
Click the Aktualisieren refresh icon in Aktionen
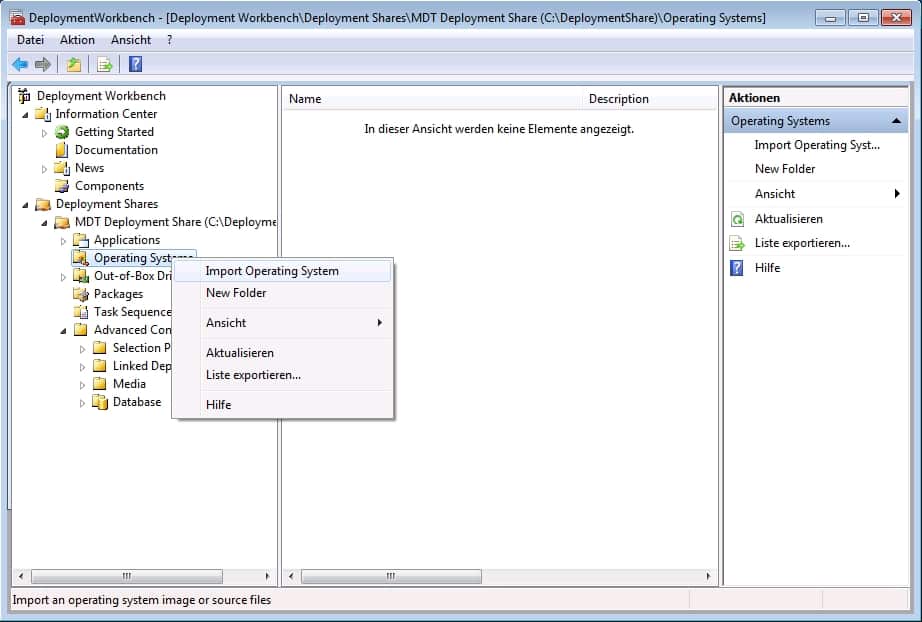point(737,219)
